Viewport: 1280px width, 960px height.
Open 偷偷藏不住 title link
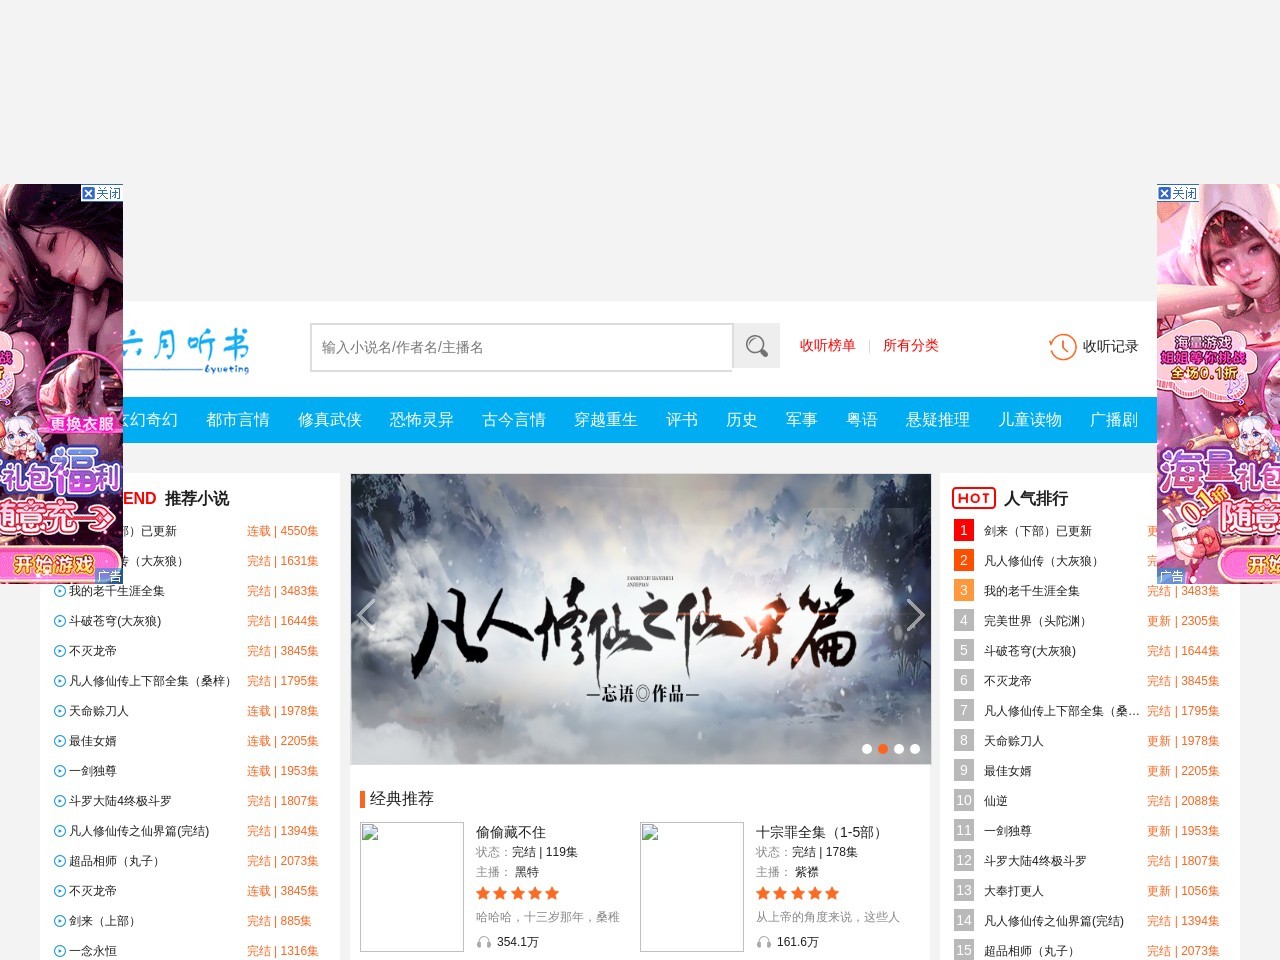511,832
